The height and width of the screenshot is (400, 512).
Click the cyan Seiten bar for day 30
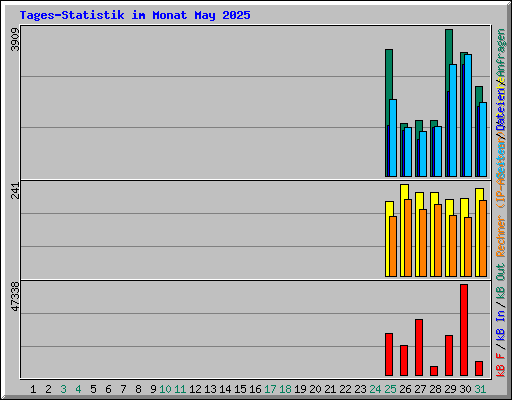[468, 115]
